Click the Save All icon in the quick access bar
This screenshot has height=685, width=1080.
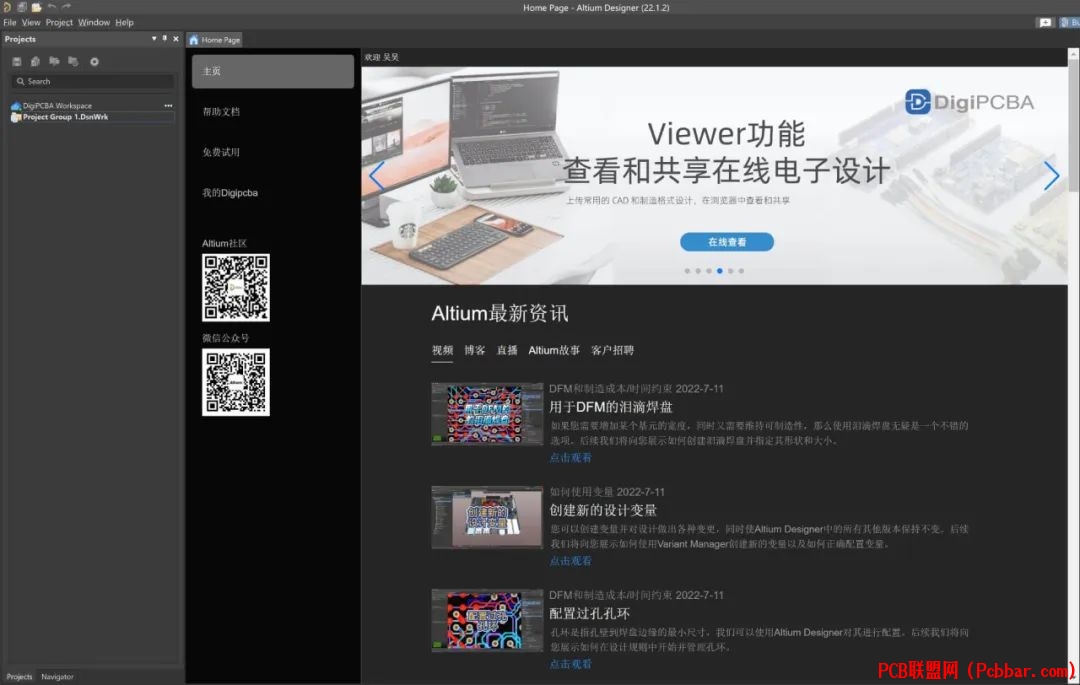click(x=21, y=7)
